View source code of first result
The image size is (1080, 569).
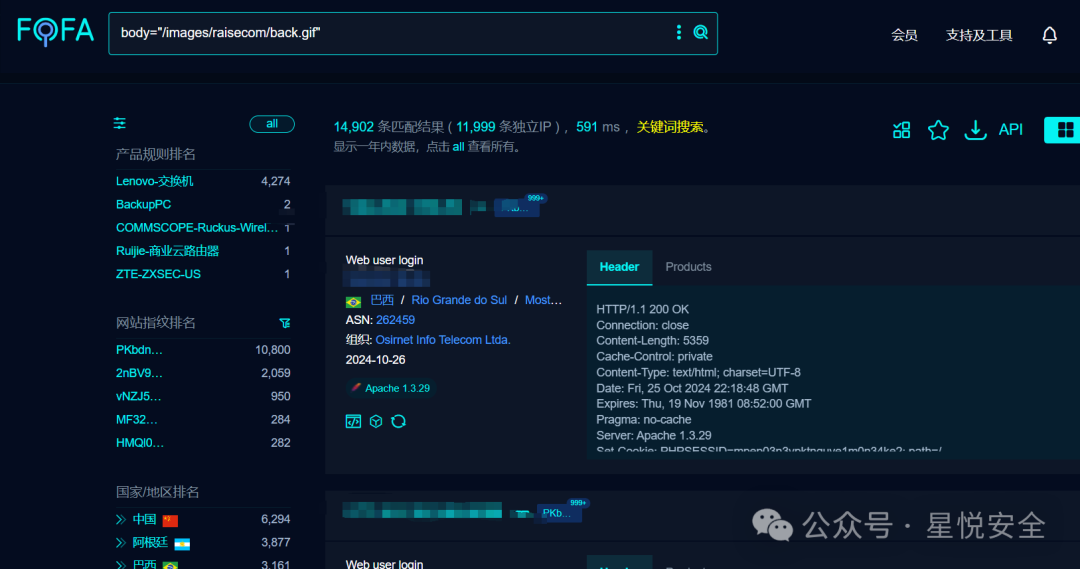(353, 421)
